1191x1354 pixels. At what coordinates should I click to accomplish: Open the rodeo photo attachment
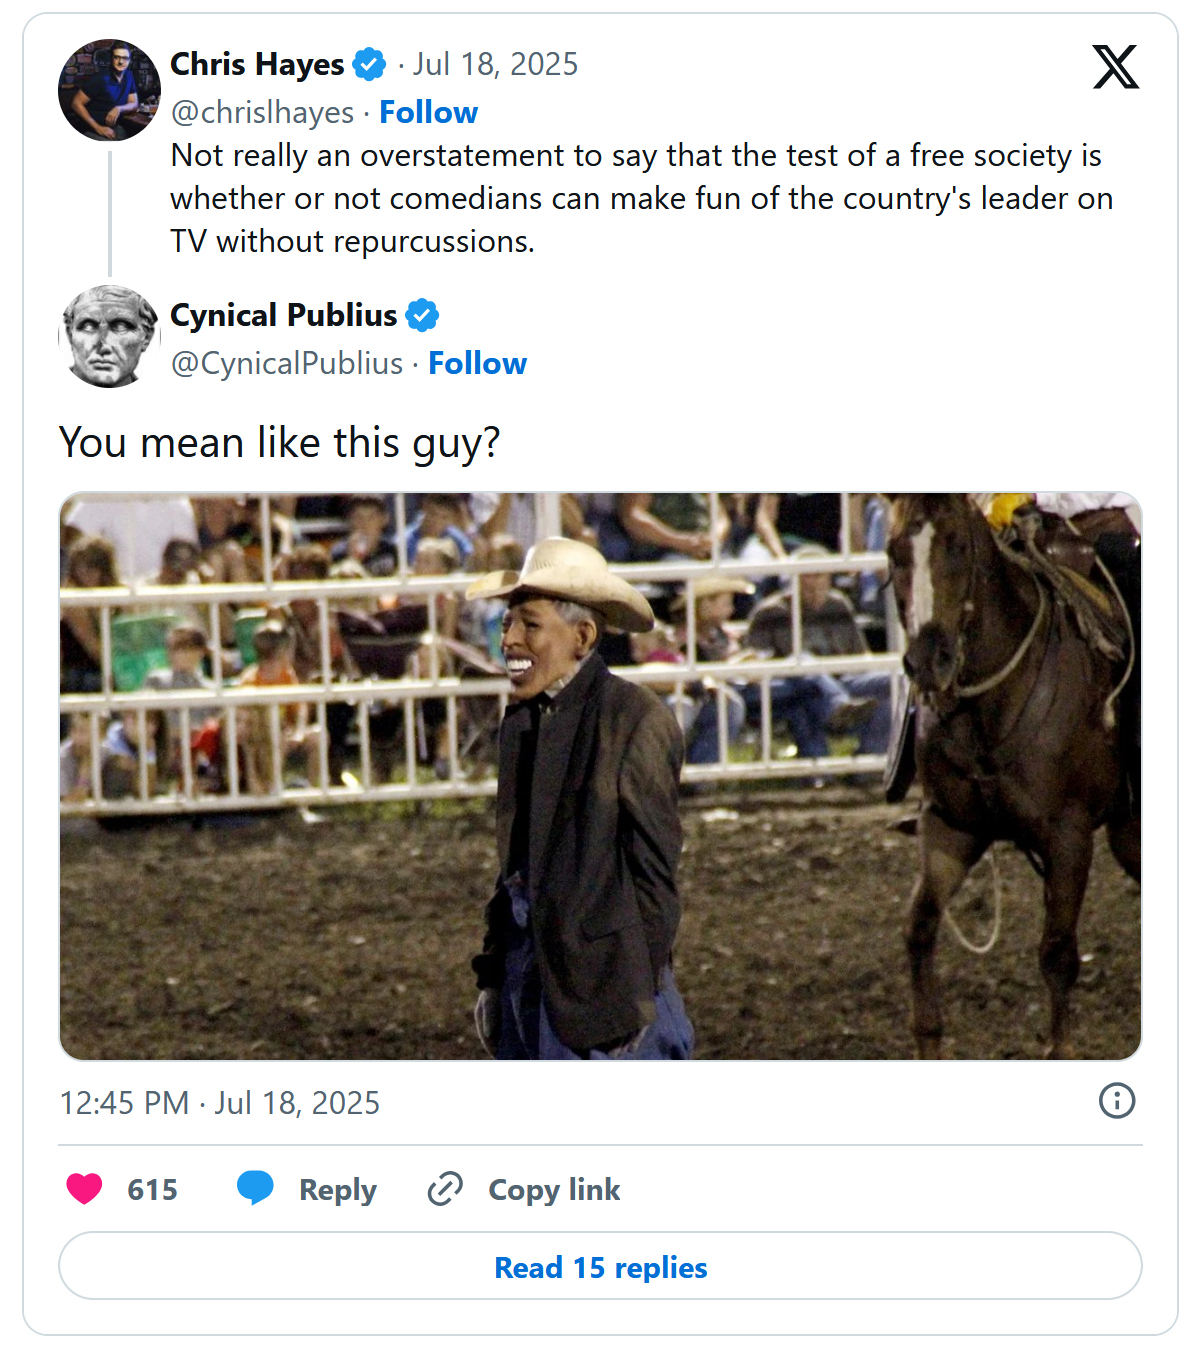pyautogui.click(x=600, y=776)
